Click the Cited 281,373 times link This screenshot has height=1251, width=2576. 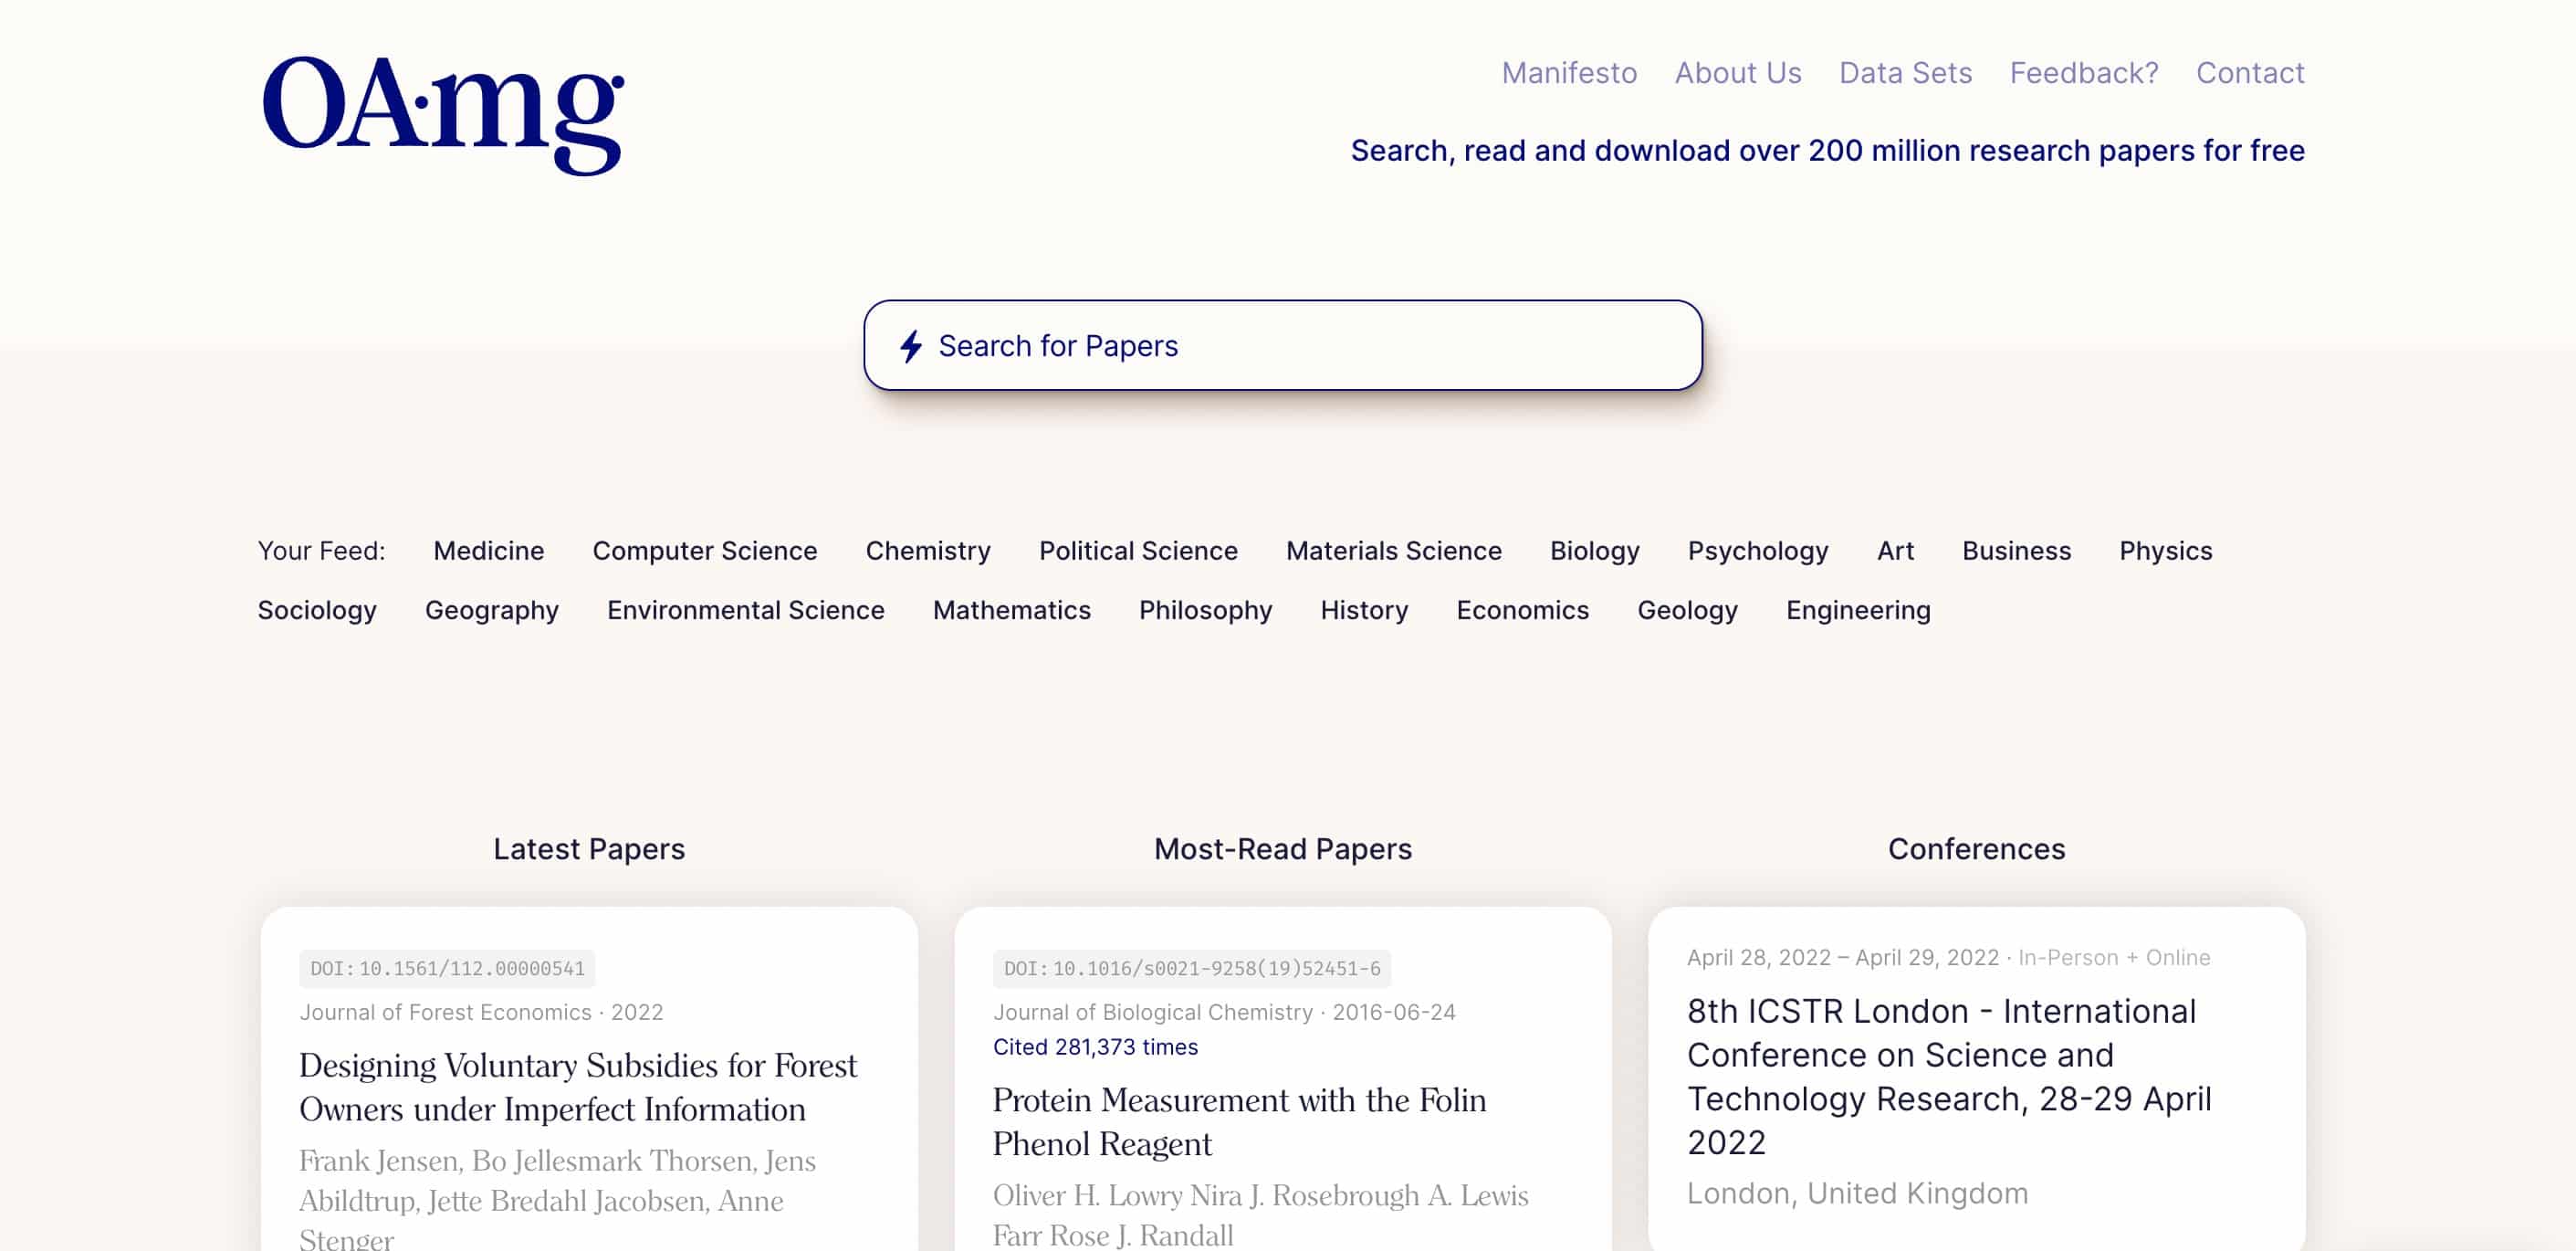click(x=1095, y=1046)
